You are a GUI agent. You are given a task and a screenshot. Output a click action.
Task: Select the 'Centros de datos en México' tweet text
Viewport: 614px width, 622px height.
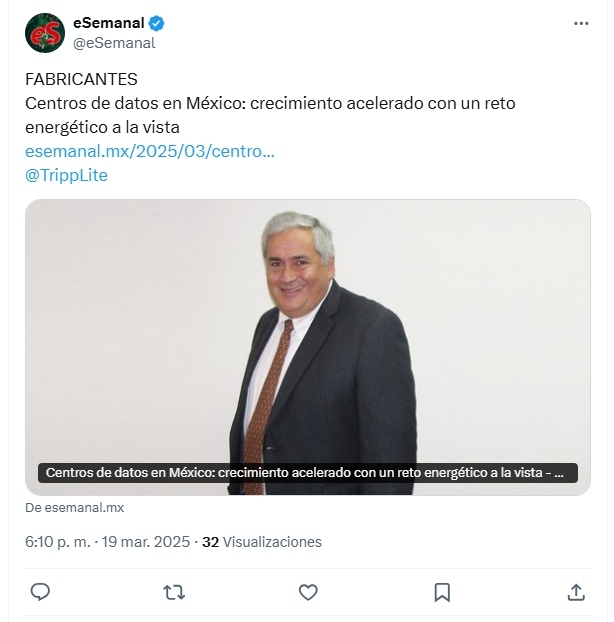point(270,115)
